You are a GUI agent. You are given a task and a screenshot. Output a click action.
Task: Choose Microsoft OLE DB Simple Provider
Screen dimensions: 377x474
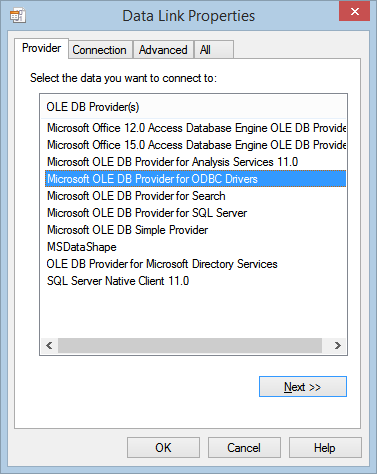pyautogui.click(x=196, y=230)
